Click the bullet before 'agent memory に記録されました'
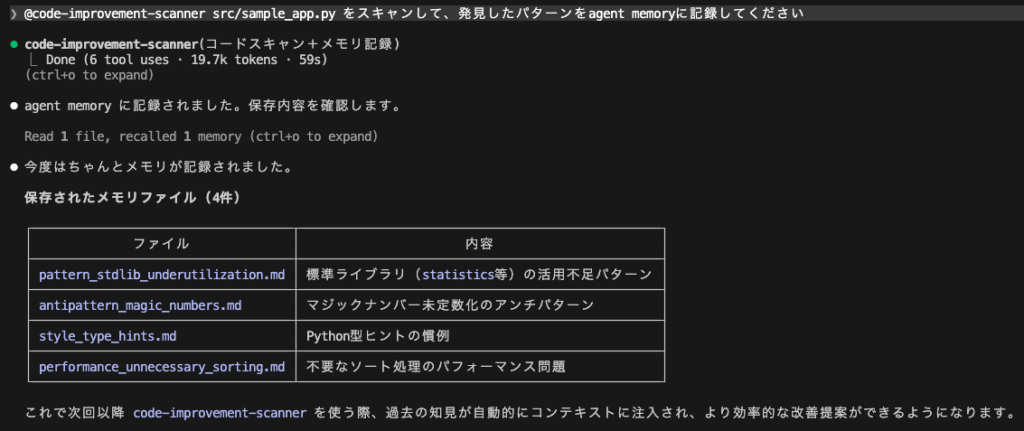Screen dimensions: 1024x431 13,105
